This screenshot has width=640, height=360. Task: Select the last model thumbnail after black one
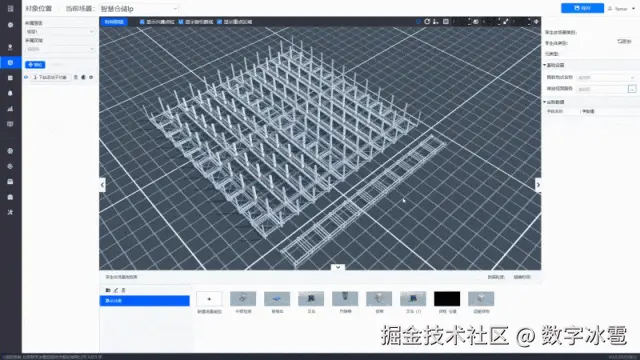coord(481,299)
